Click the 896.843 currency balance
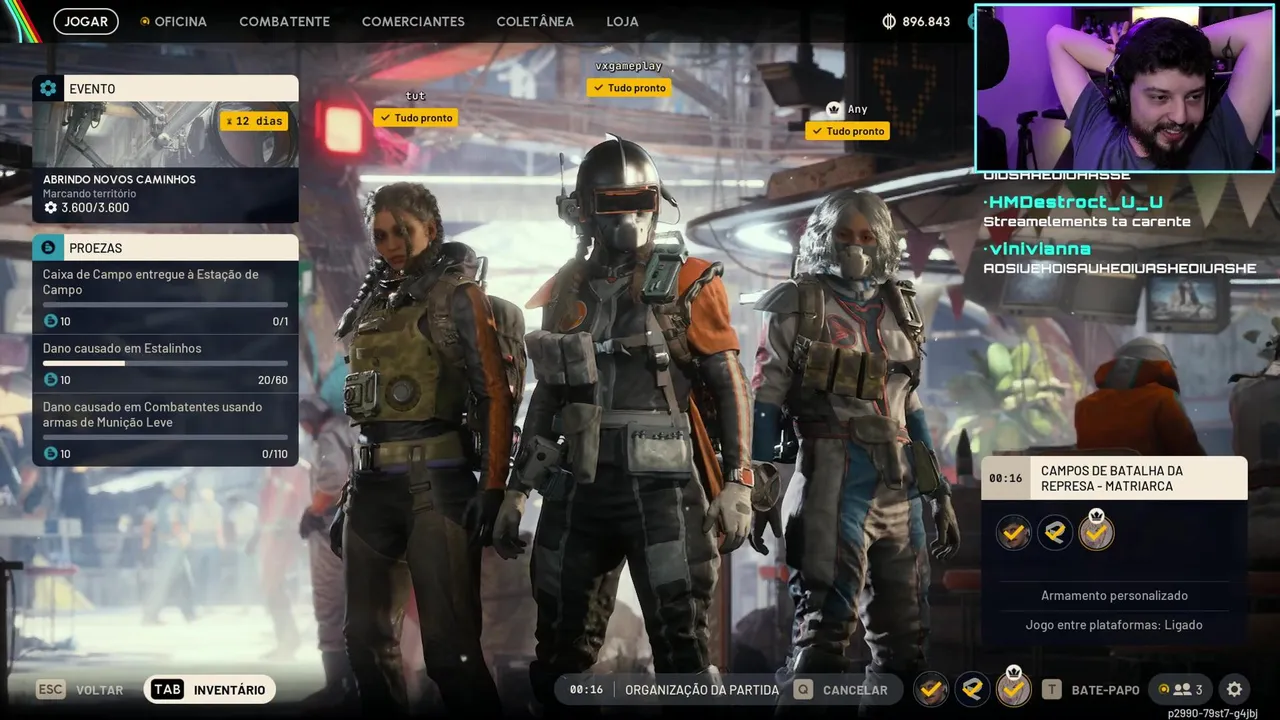This screenshot has height=720, width=1280. click(x=926, y=21)
